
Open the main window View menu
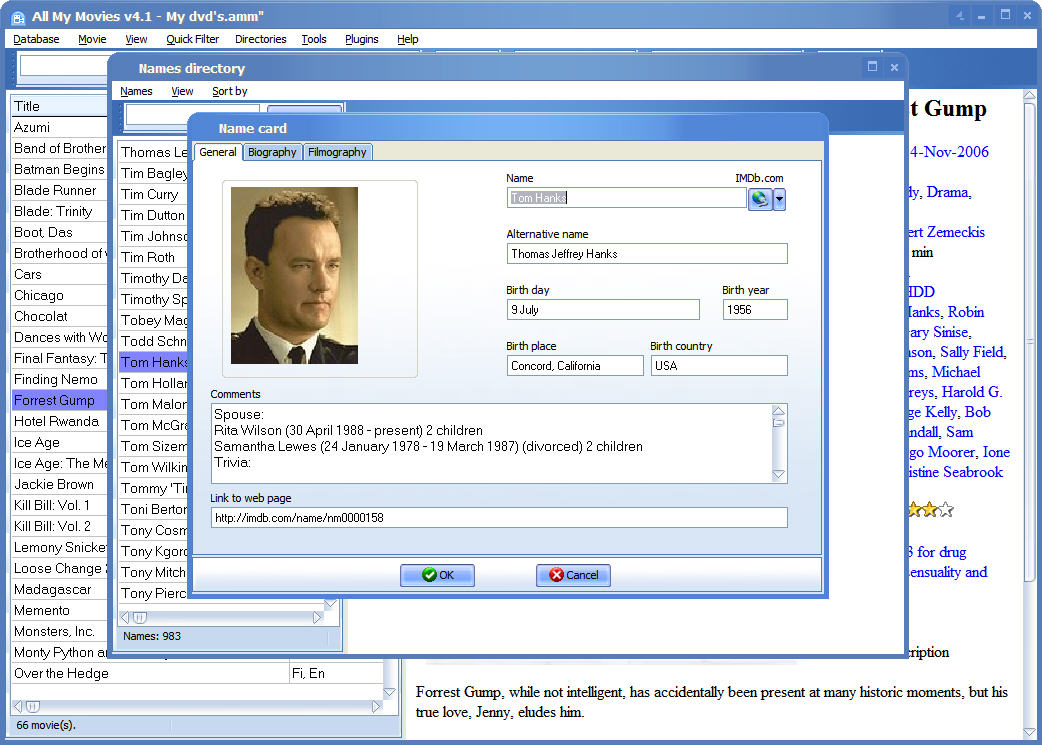pos(136,39)
